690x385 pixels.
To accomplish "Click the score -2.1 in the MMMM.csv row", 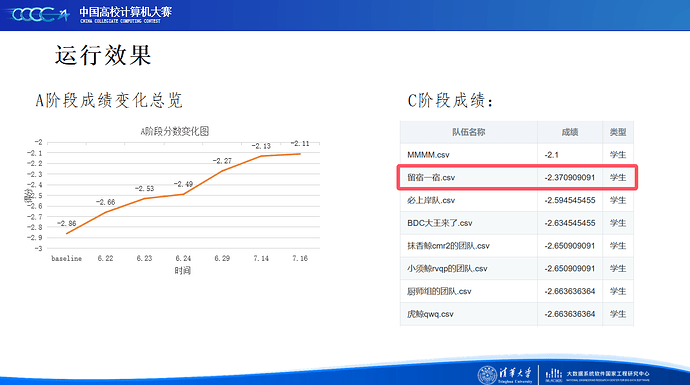I will (551, 155).
